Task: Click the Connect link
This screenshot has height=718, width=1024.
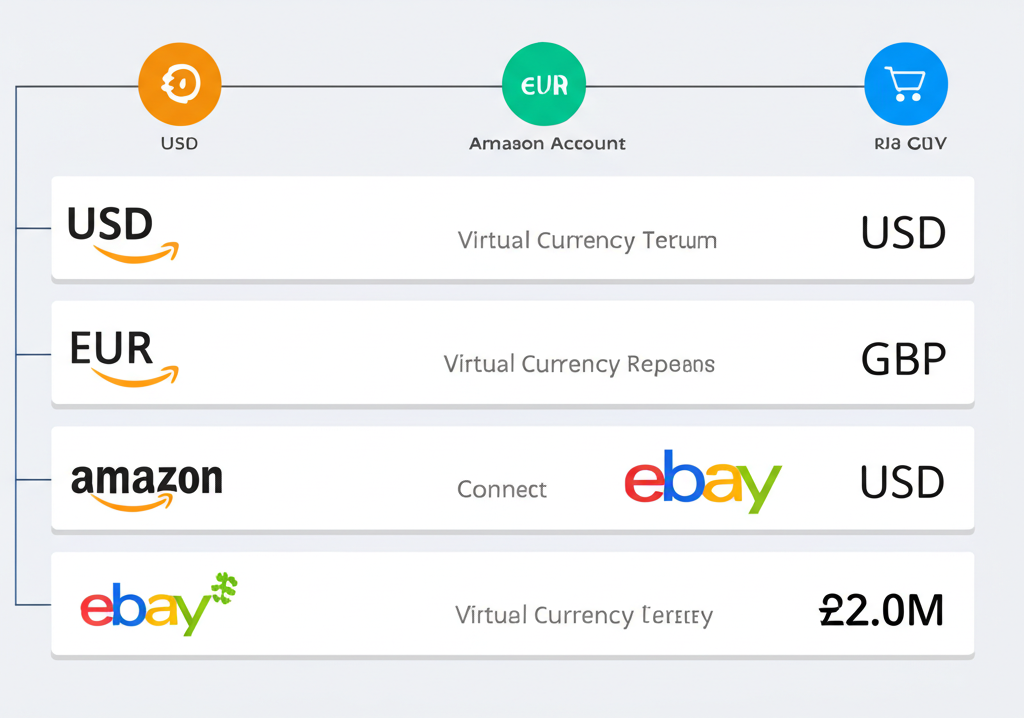Action: 502,489
